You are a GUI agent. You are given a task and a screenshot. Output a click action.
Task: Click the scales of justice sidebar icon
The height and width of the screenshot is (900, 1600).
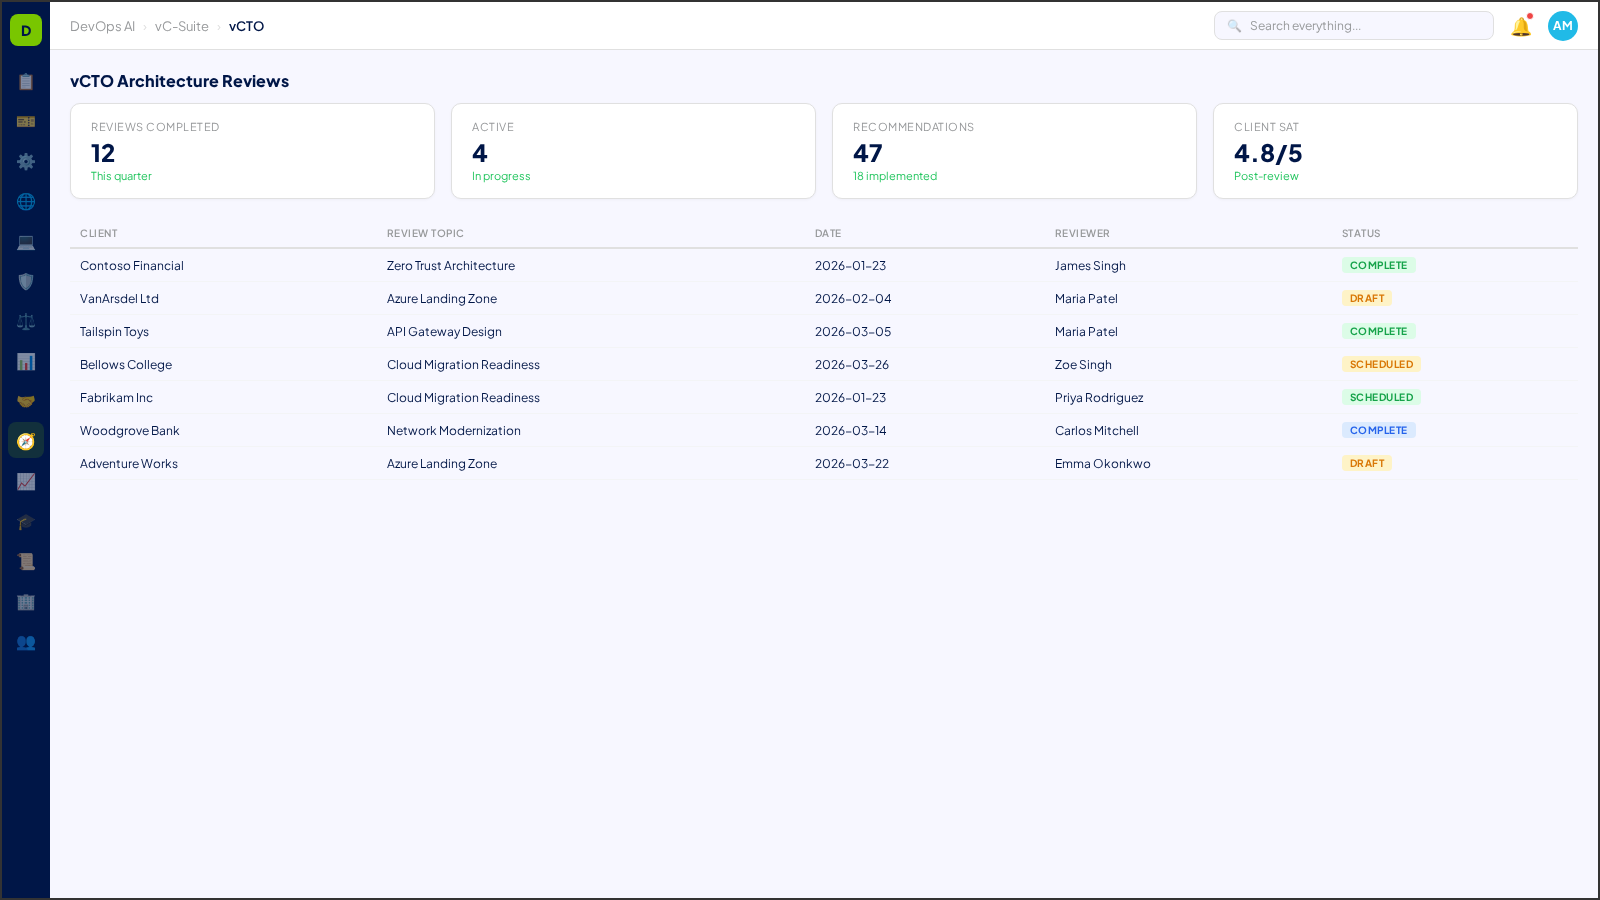click(x=26, y=321)
